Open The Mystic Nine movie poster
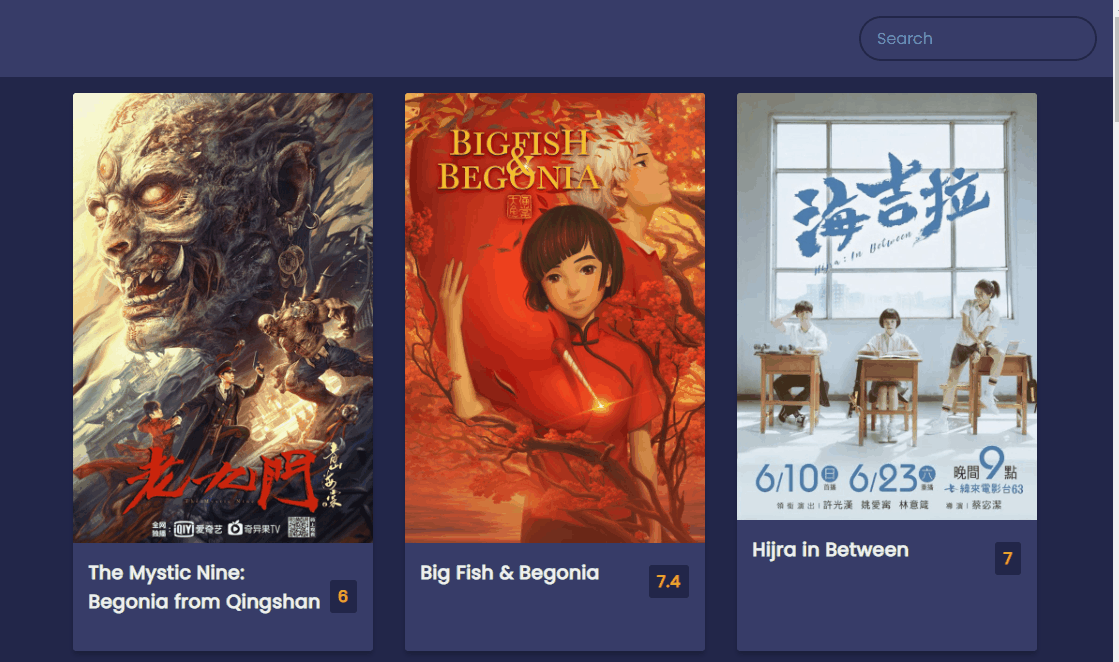Screen dimensions: 1119x662 coord(223,317)
